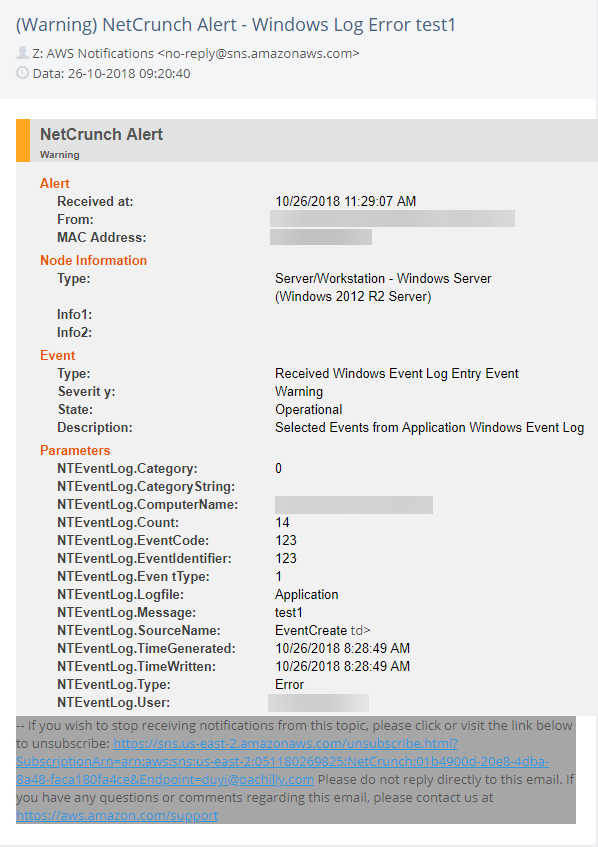Image resolution: width=598 pixels, height=847 pixels.
Task: Click the orange Alert section header
Action: tap(55, 183)
